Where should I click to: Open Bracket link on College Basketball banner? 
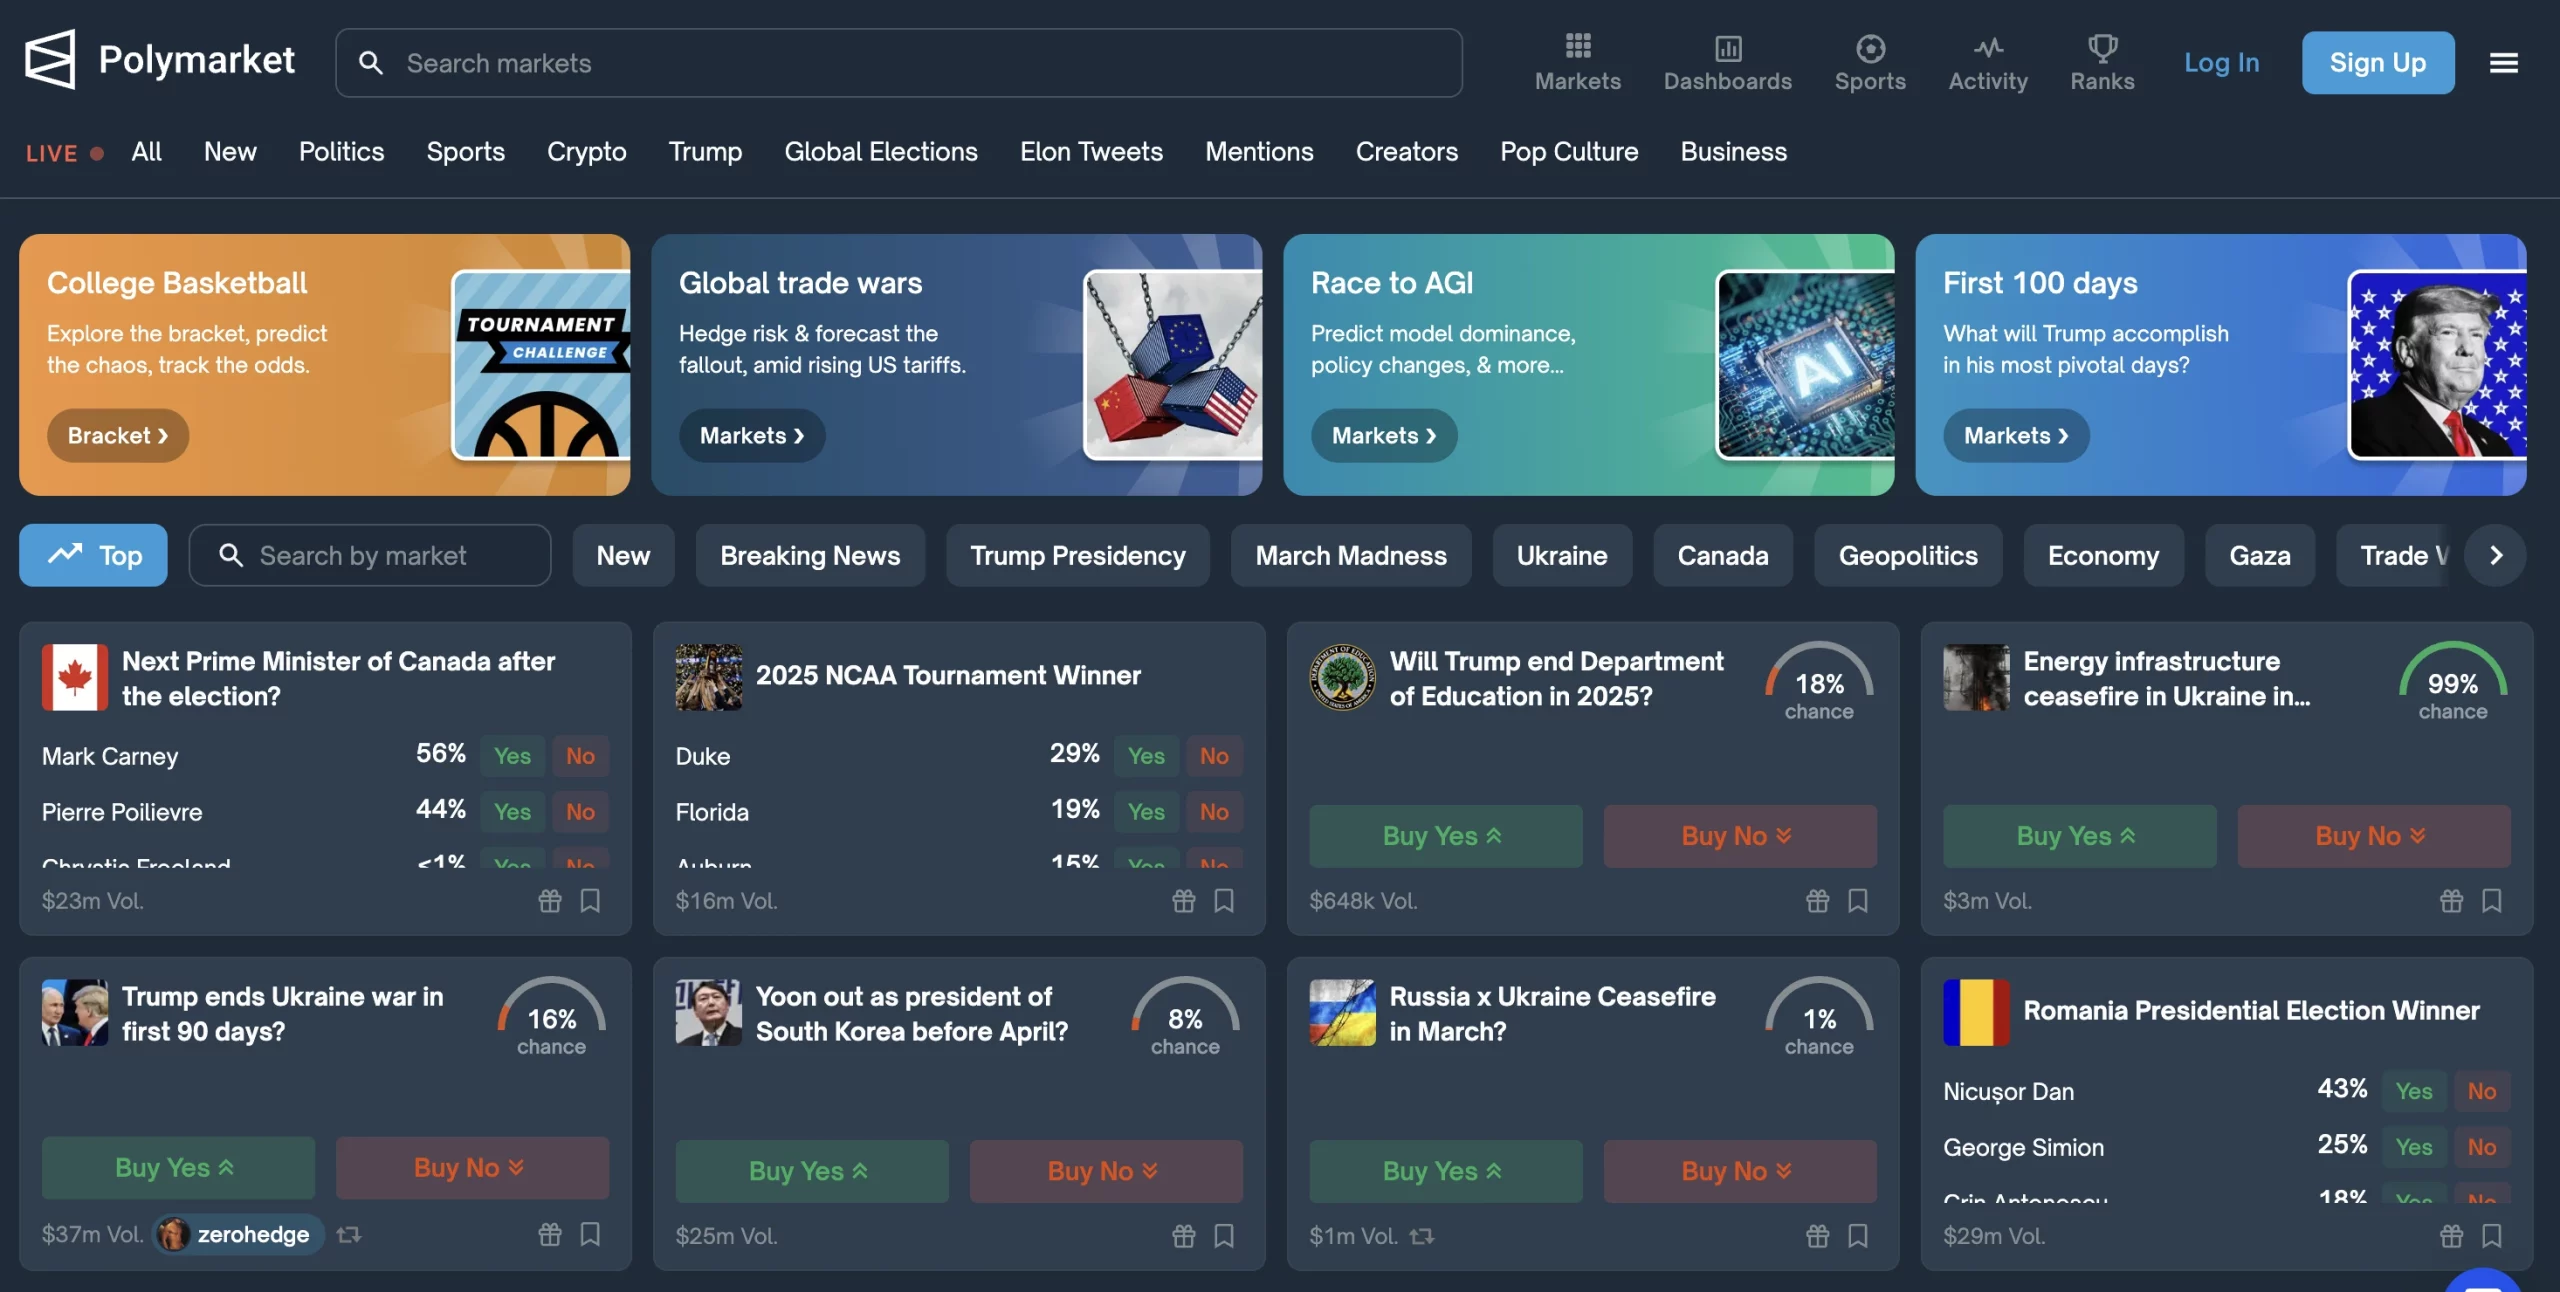click(118, 436)
